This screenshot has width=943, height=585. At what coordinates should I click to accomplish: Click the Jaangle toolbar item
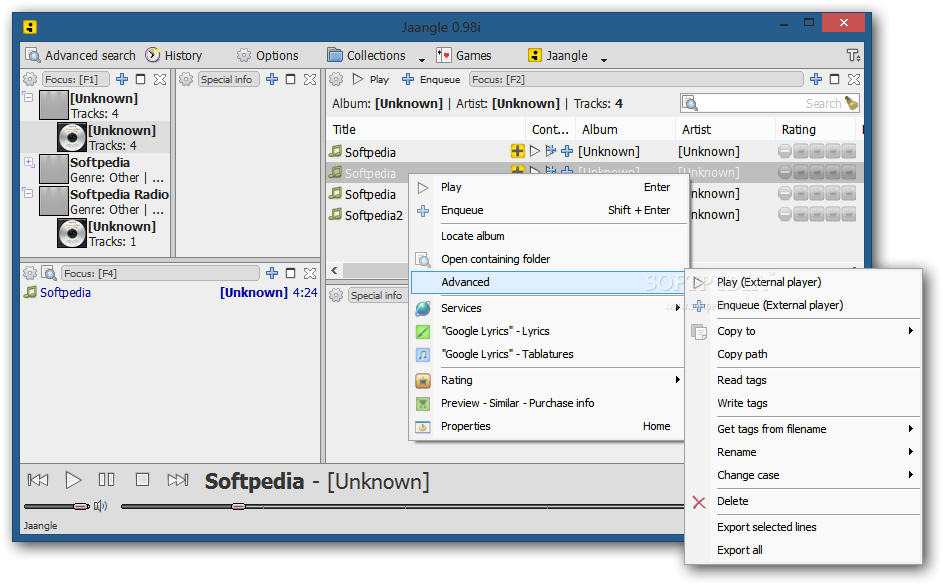click(558, 55)
